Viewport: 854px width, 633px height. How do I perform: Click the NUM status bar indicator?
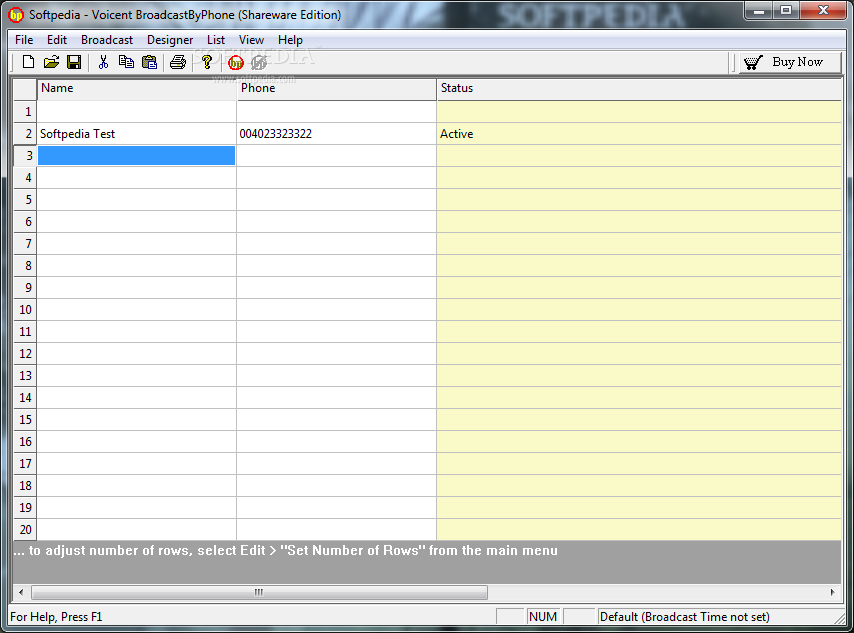tap(543, 617)
